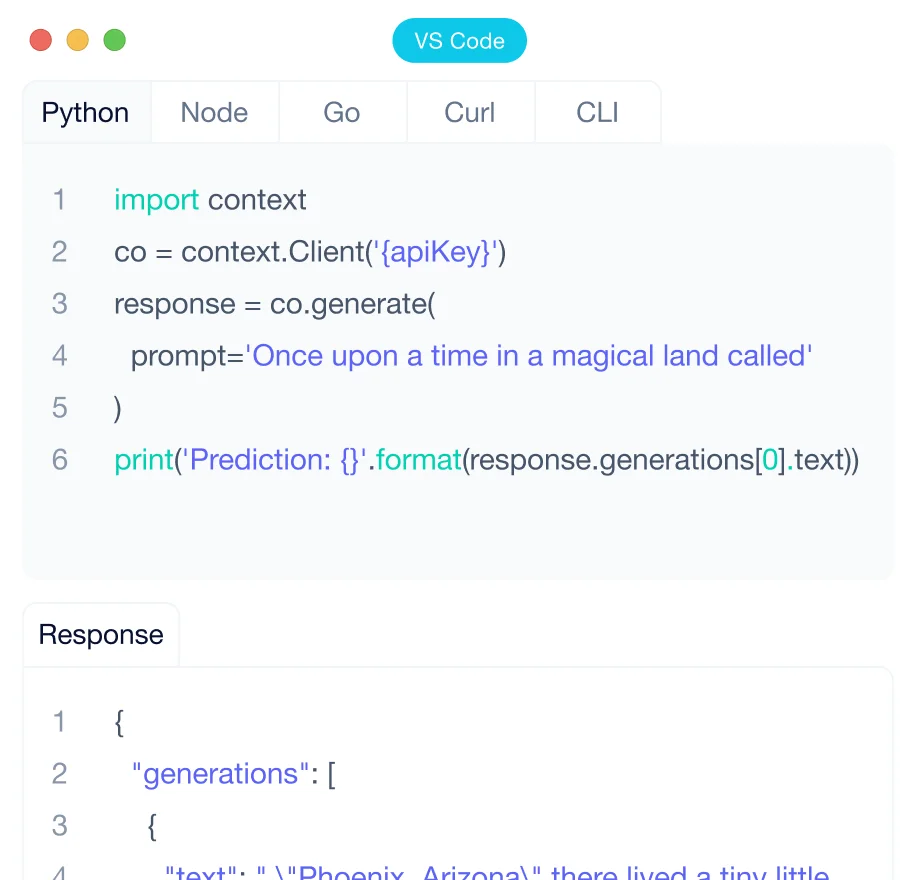Click the yellow minimize traffic light
This screenshot has height=880, width=916.
[77, 40]
